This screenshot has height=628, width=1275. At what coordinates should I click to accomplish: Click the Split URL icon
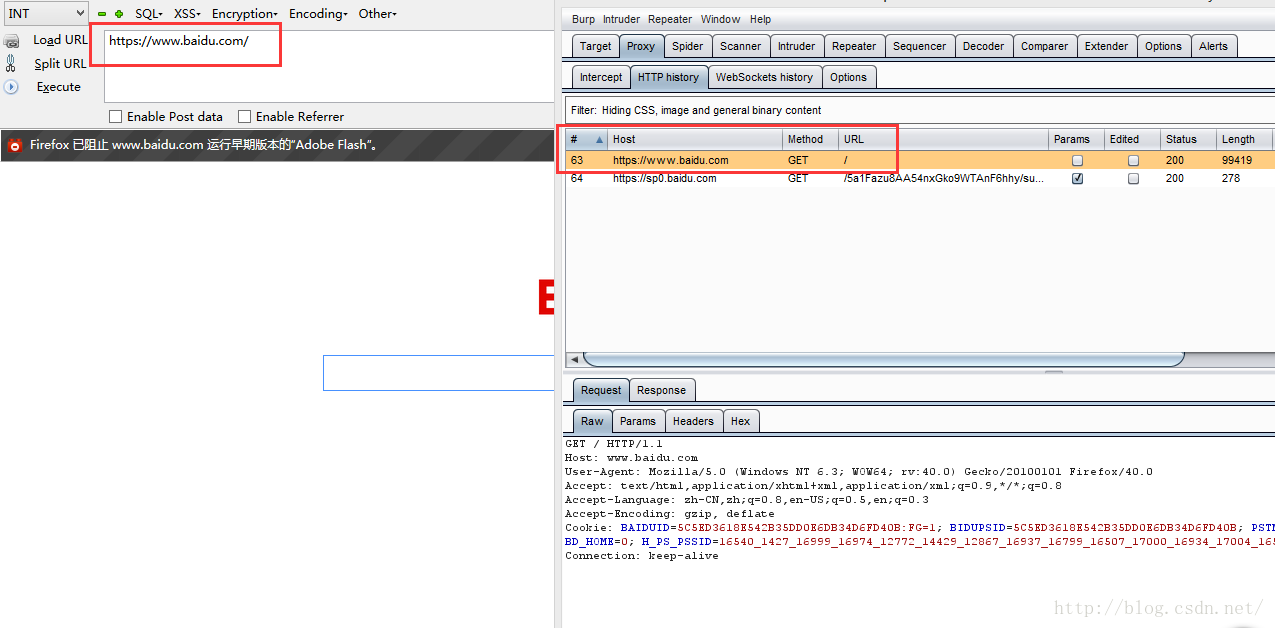coord(11,63)
